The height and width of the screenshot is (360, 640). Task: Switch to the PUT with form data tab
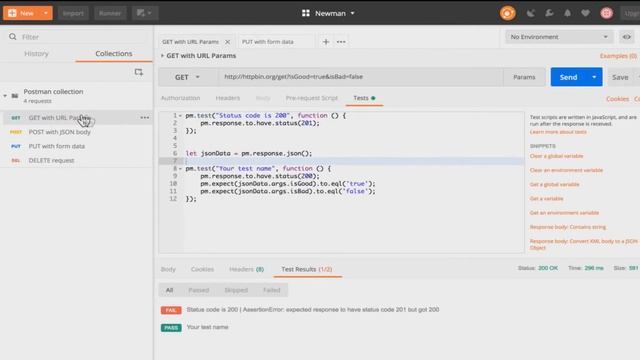(268, 42)
